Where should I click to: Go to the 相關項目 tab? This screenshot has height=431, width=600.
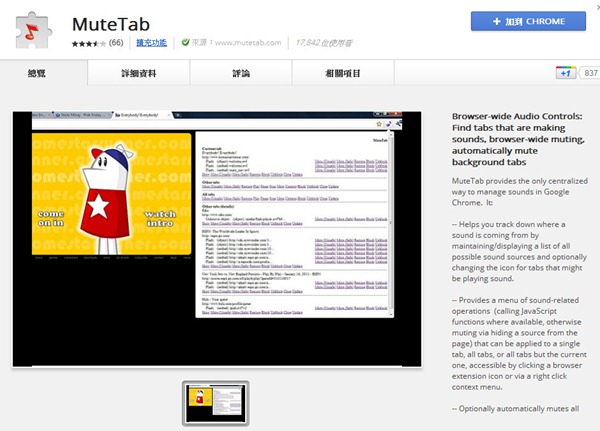click(343, 73)
